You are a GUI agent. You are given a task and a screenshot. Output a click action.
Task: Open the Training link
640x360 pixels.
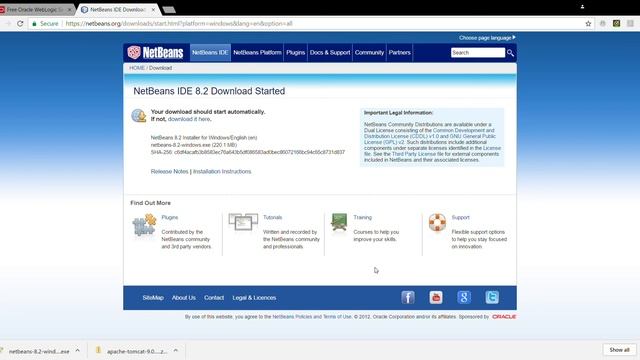coord(362,218)
